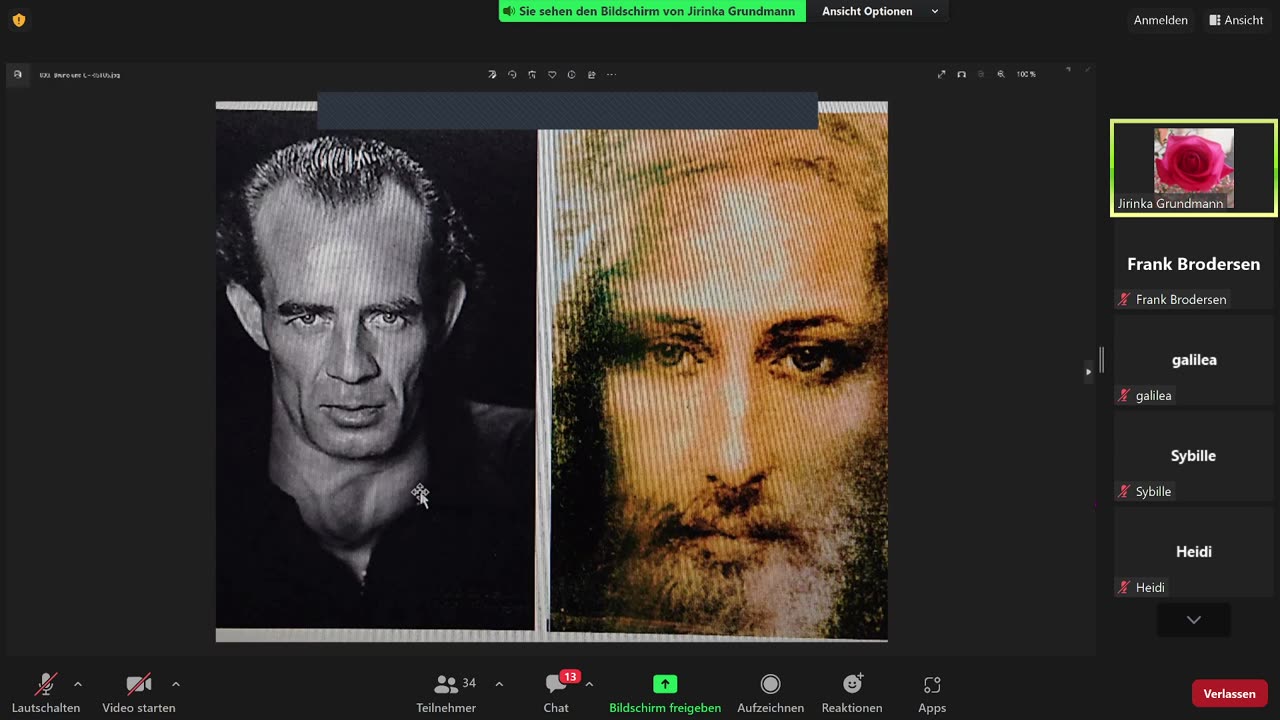Open the three-dots more menu in viewer
Image resolution: width=1280 pixels, height=720 pixels.
(x=611, y=74)
